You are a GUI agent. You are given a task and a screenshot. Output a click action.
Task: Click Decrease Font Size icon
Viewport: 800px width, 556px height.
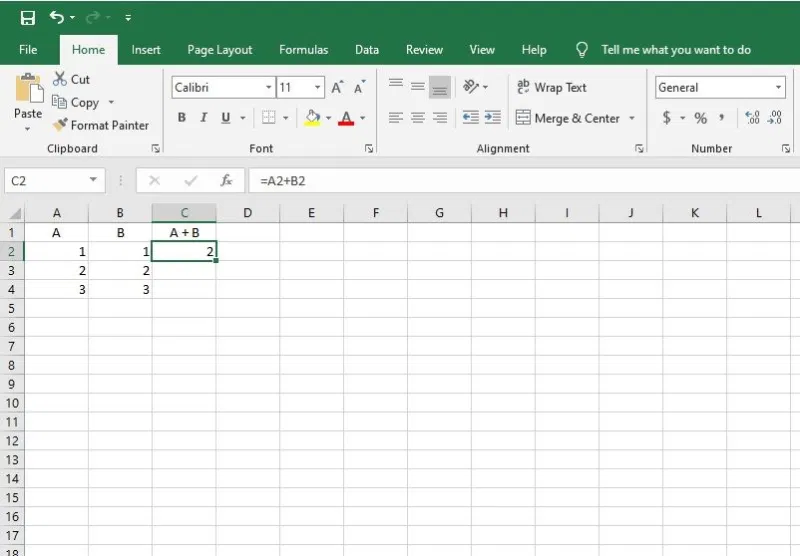[x=360, y=87]
